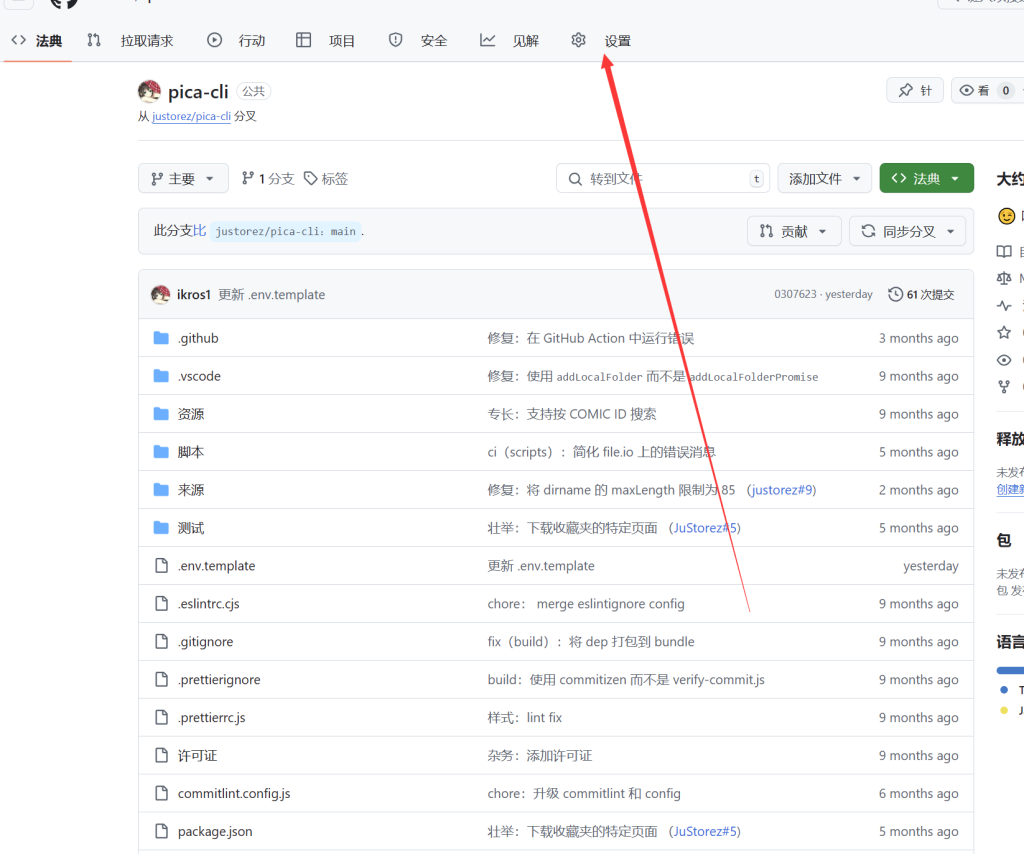Viewport: 1024px width, 854px height.
Task: Click the 3 months ago timestamp
Action: (918, 338)
